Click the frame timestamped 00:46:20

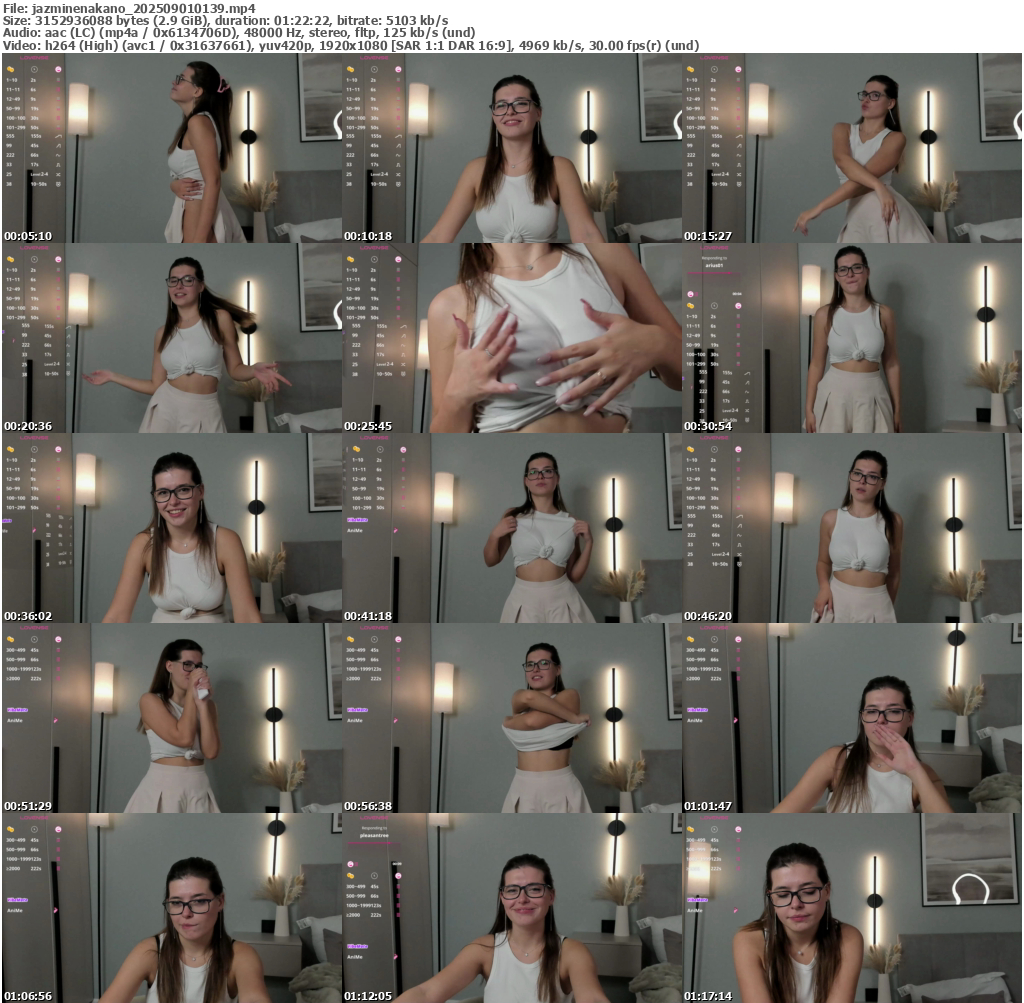tap(852, 528)
